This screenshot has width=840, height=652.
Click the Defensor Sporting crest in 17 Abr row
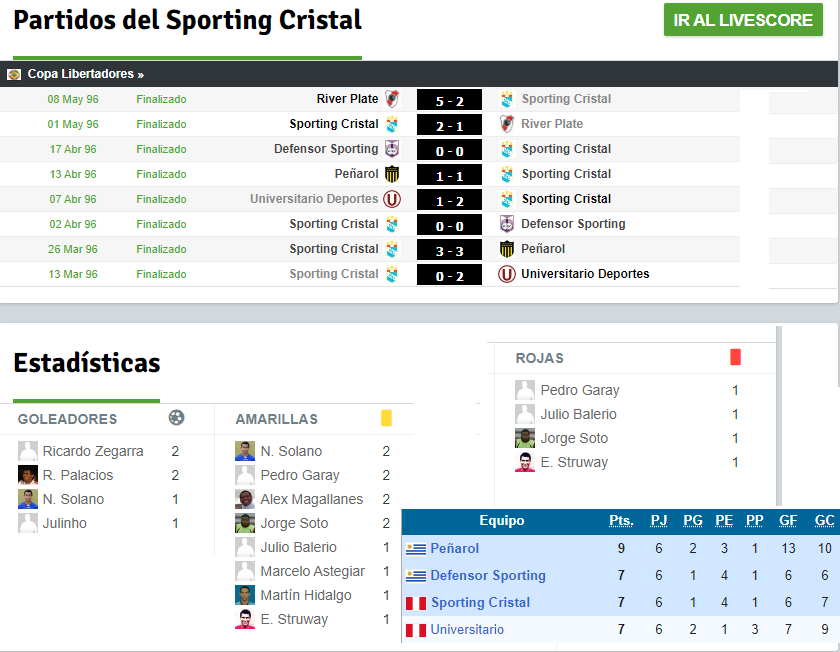click(x=392, y=149)
